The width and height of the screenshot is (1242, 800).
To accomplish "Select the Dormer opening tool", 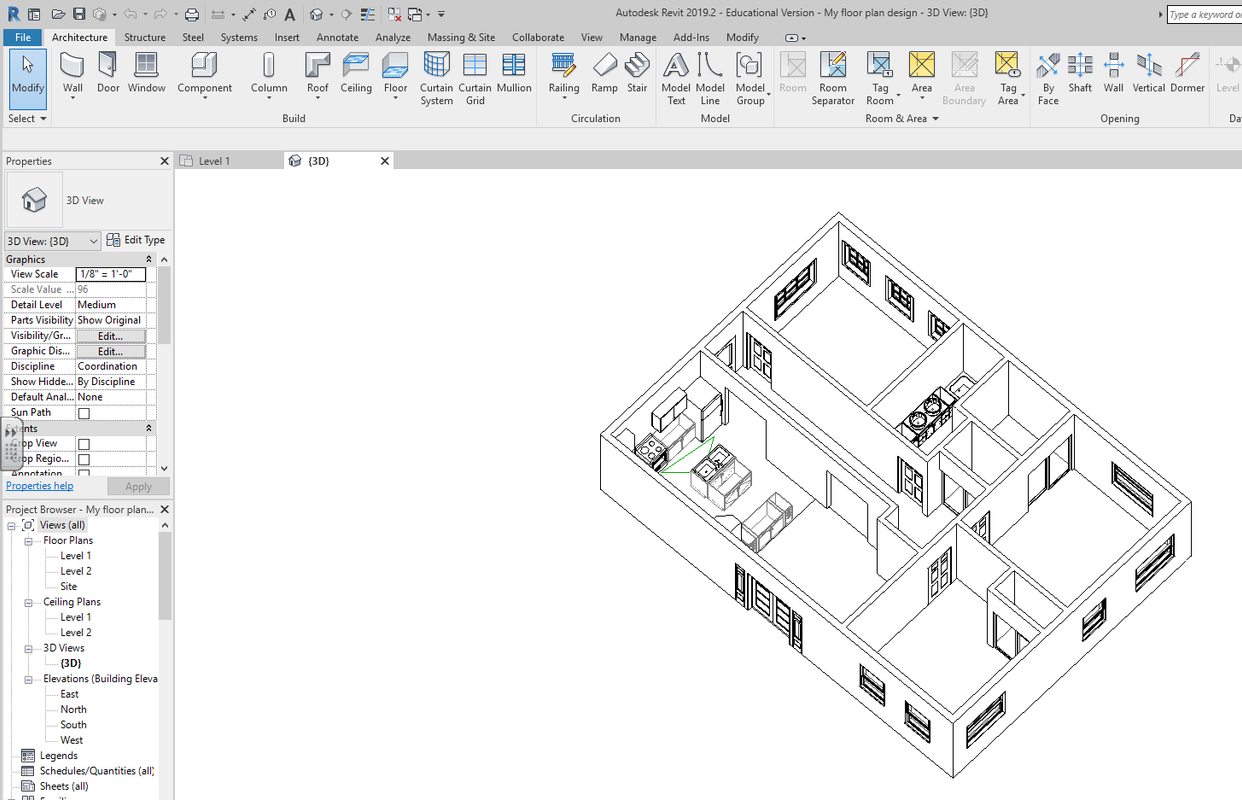I will coord(1188,73).
